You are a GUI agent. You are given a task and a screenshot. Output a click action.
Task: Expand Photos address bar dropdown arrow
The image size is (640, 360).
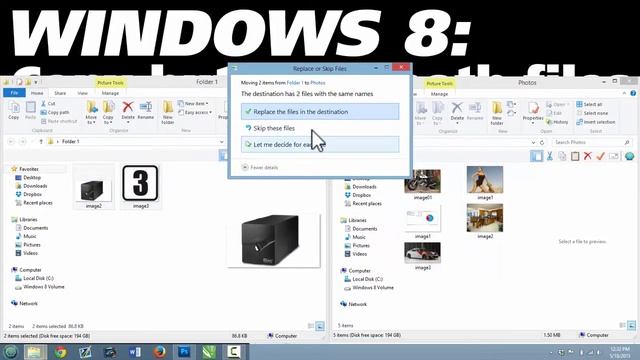533,142
